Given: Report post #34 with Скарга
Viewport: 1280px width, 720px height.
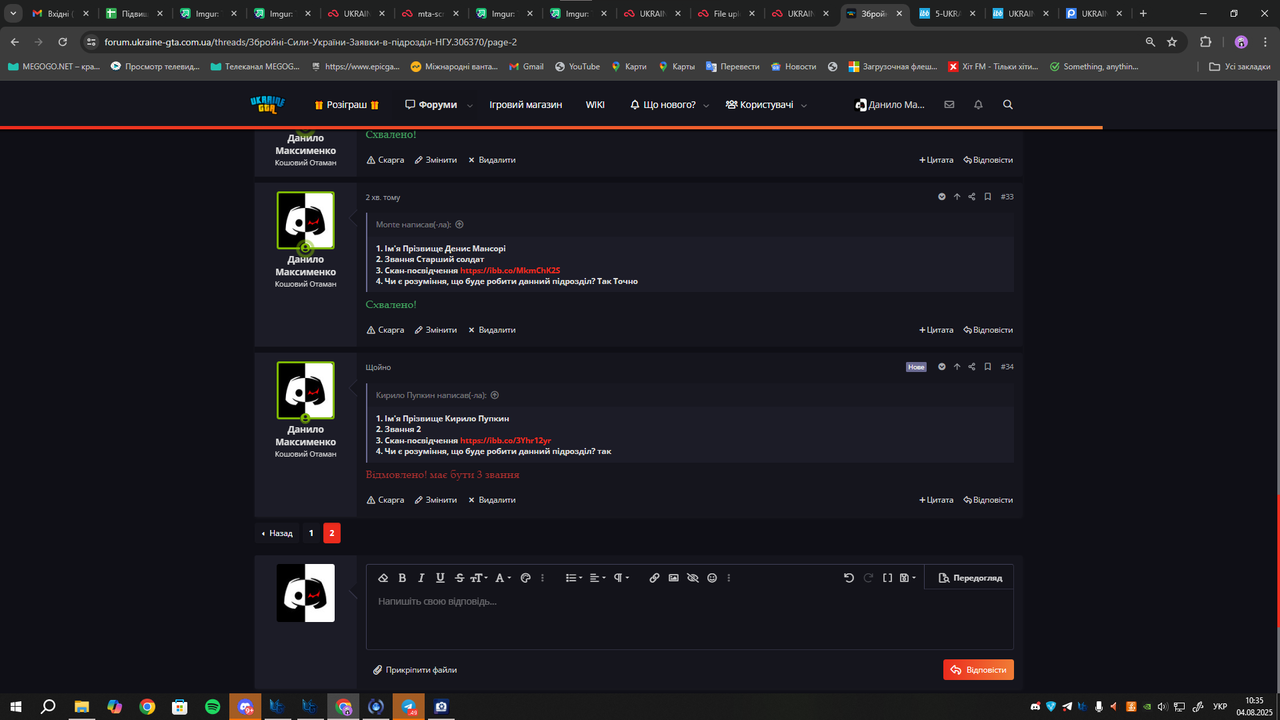Looking at the screenshot, I should [x=386, y=500].
